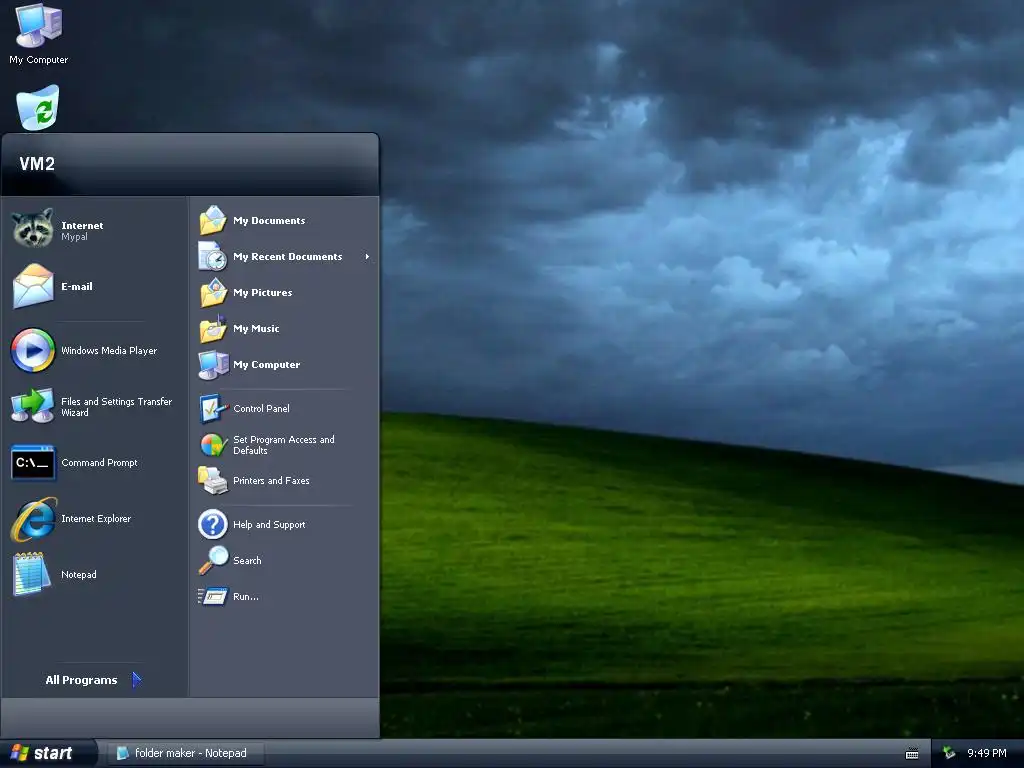Click My Computer icon in Start menu
Image resolution: width=1024 pixels, height=768 pixels.
tap(213, 364)
